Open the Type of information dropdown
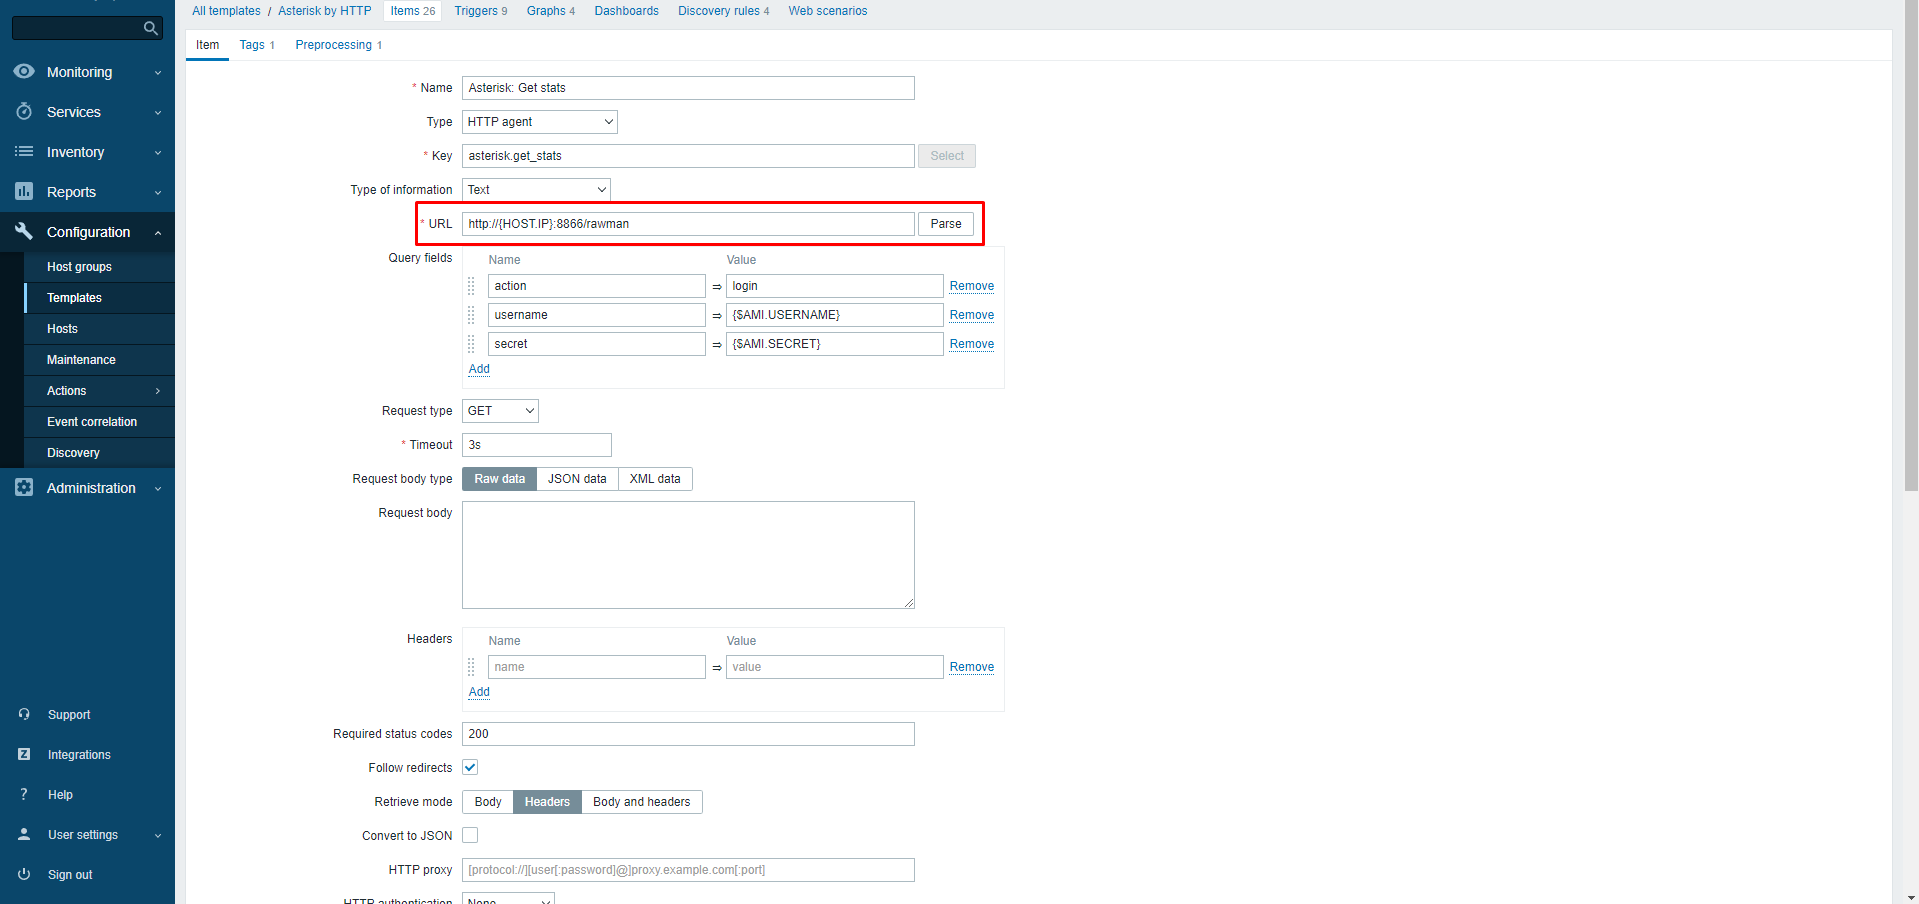The height and width of the screenshot is (904, 1919). click(x=536, y=190)
